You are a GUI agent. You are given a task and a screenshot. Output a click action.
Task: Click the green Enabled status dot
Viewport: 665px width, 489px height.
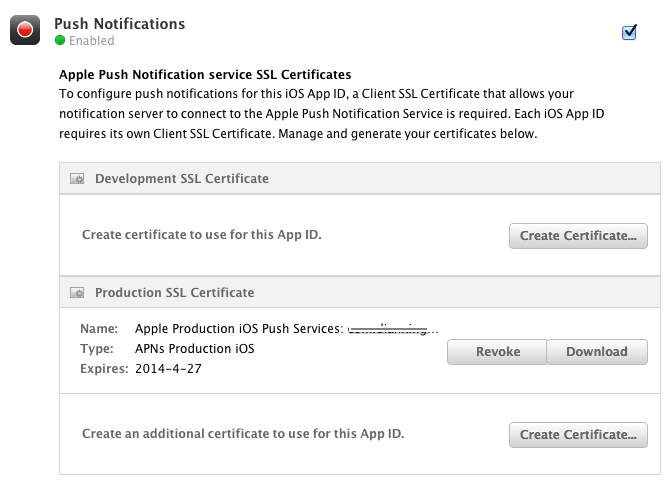click(x=60, y=40)
